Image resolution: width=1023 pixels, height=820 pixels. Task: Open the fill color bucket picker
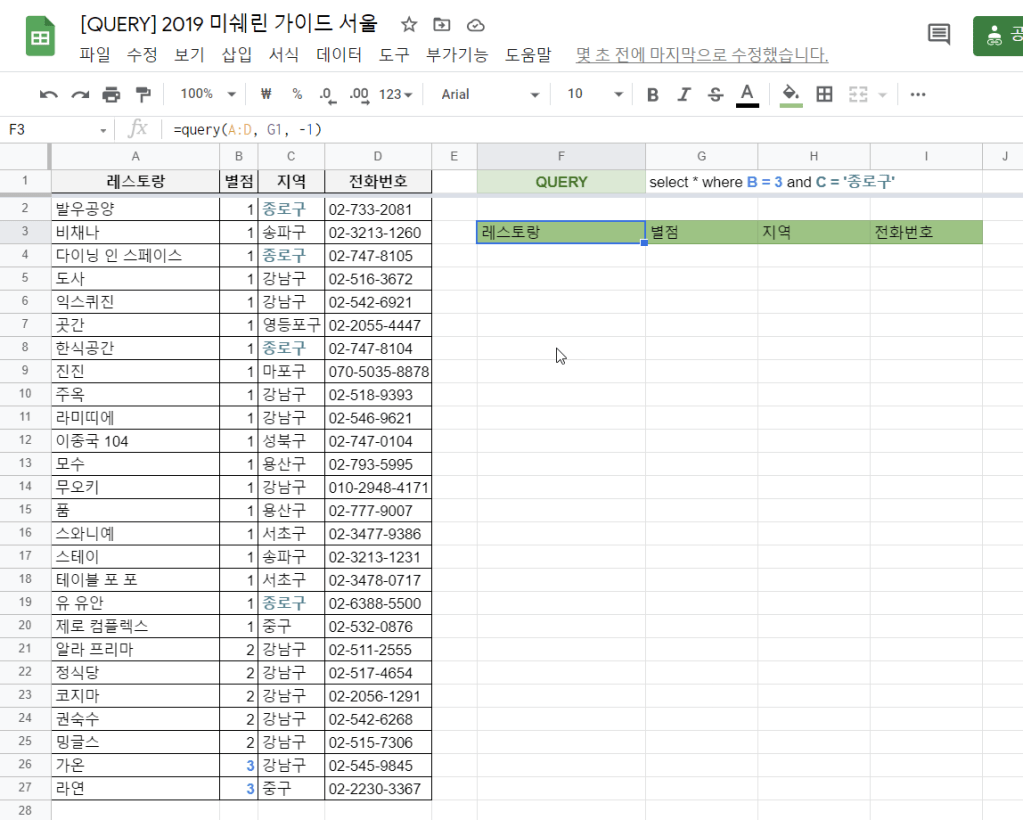pos(791,94)
